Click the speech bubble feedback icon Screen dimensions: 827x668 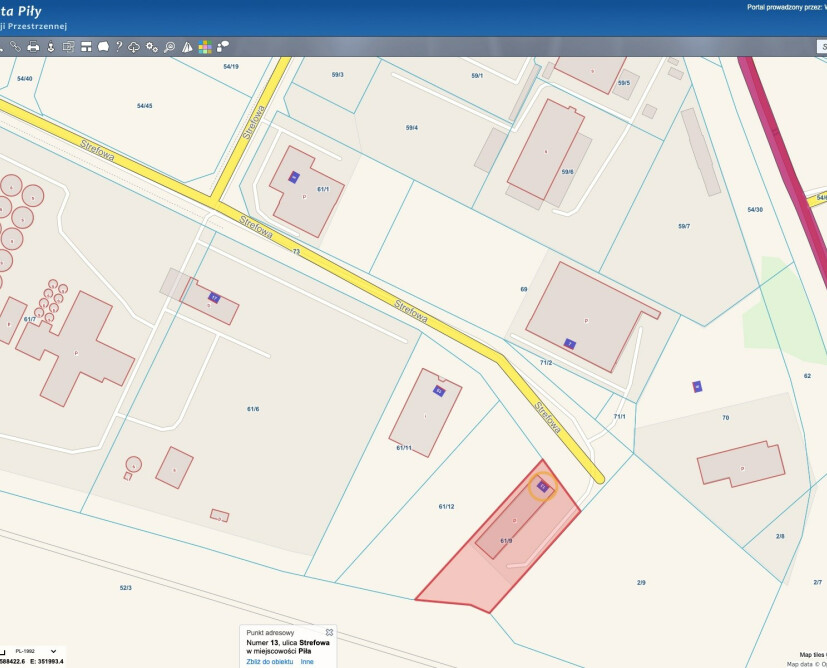click(x=222, y=47)
